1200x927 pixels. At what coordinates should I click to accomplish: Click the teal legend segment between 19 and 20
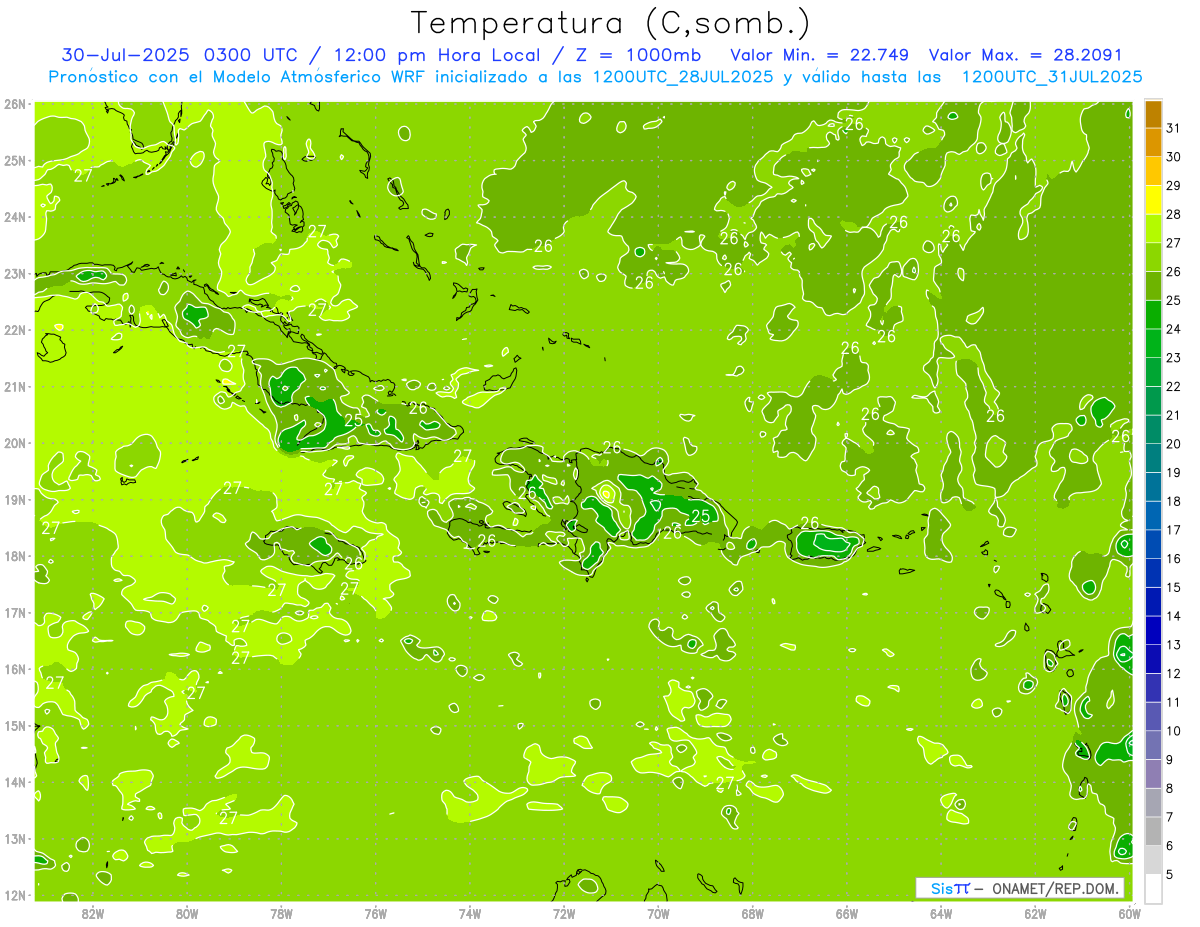pos(1153,459)
